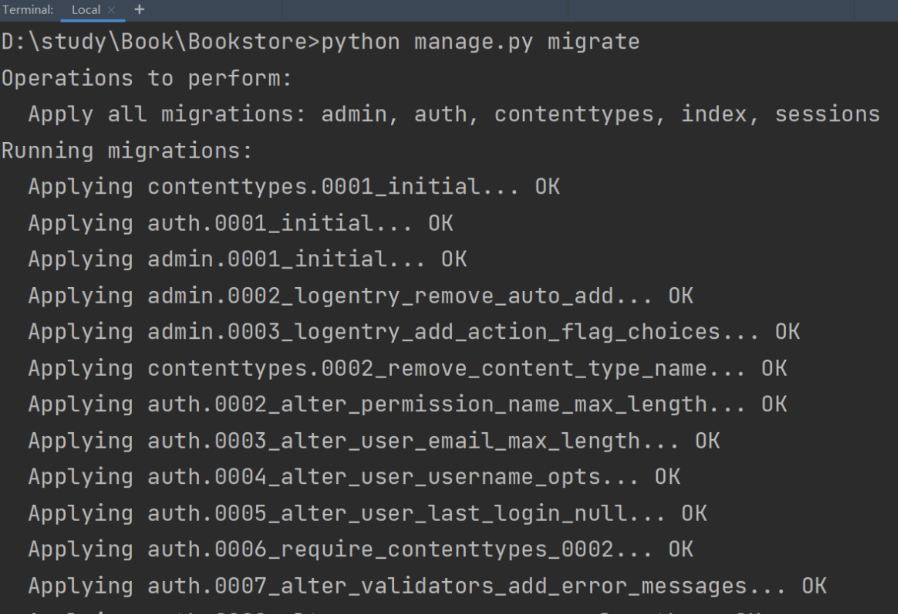Close the Local terminal tab
This screenshot has height=614, width=898.
coord(112,10)
